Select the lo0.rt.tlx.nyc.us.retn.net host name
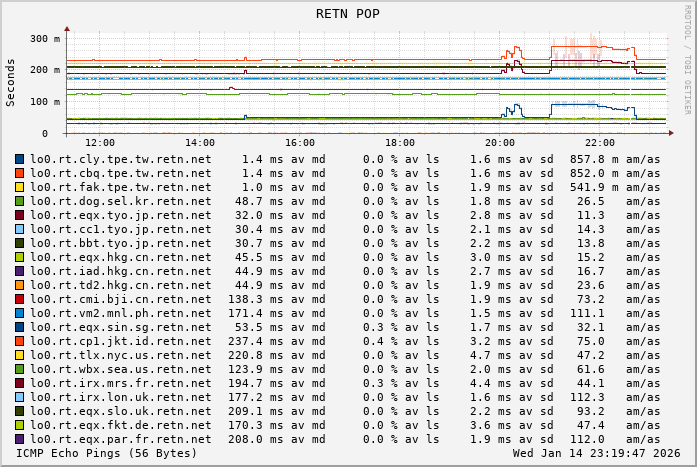Image resolution: width=697 pixels, height=467 pixels. coord(121,355)
